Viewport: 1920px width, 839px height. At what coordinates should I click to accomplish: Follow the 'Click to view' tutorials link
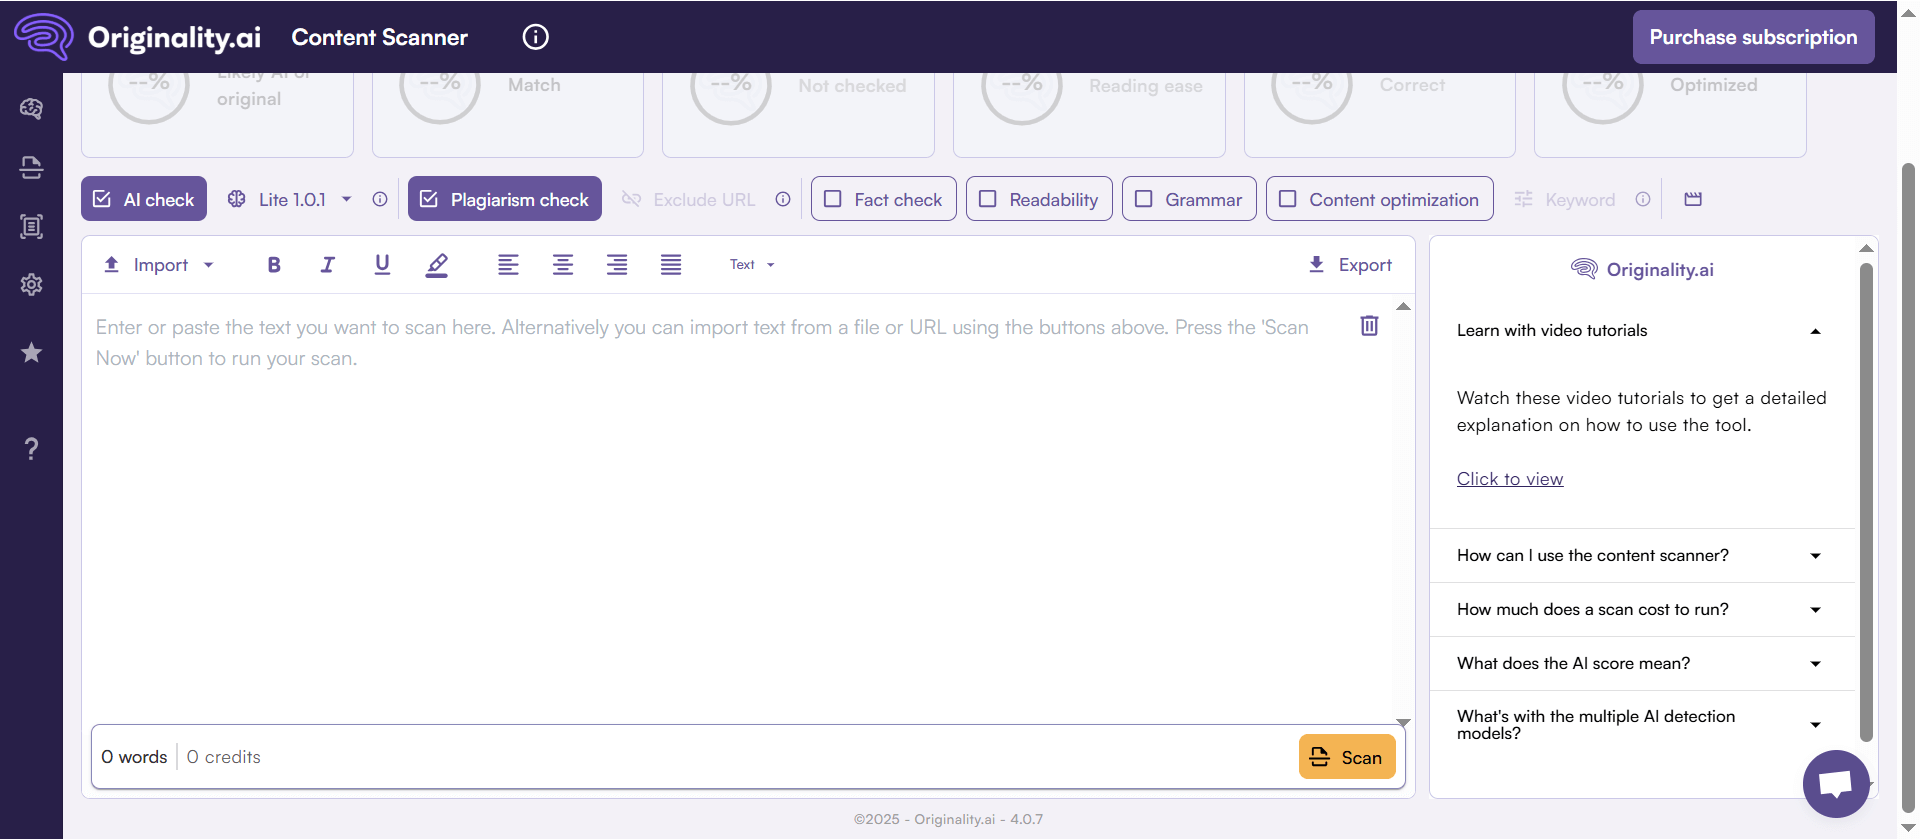[x=1509, y=479]
